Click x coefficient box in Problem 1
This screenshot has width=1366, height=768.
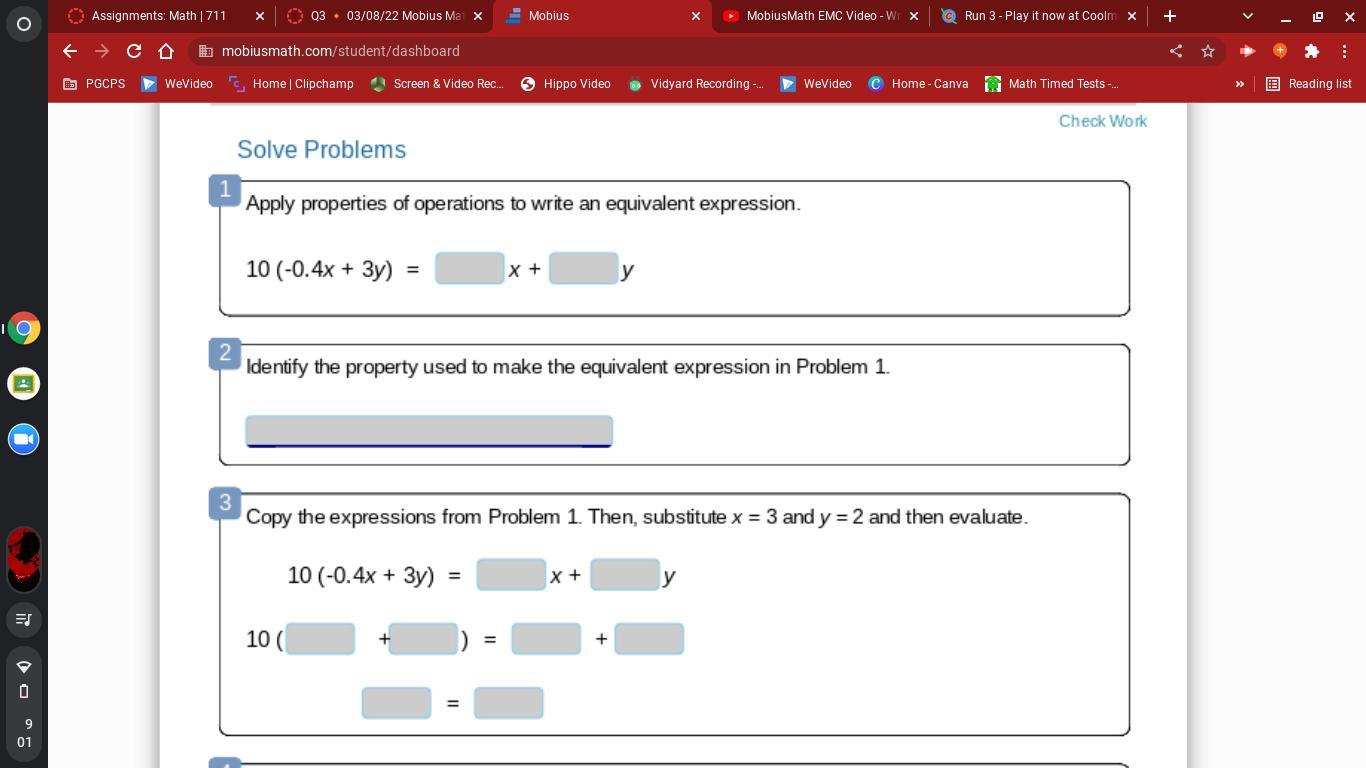point(469,268)
